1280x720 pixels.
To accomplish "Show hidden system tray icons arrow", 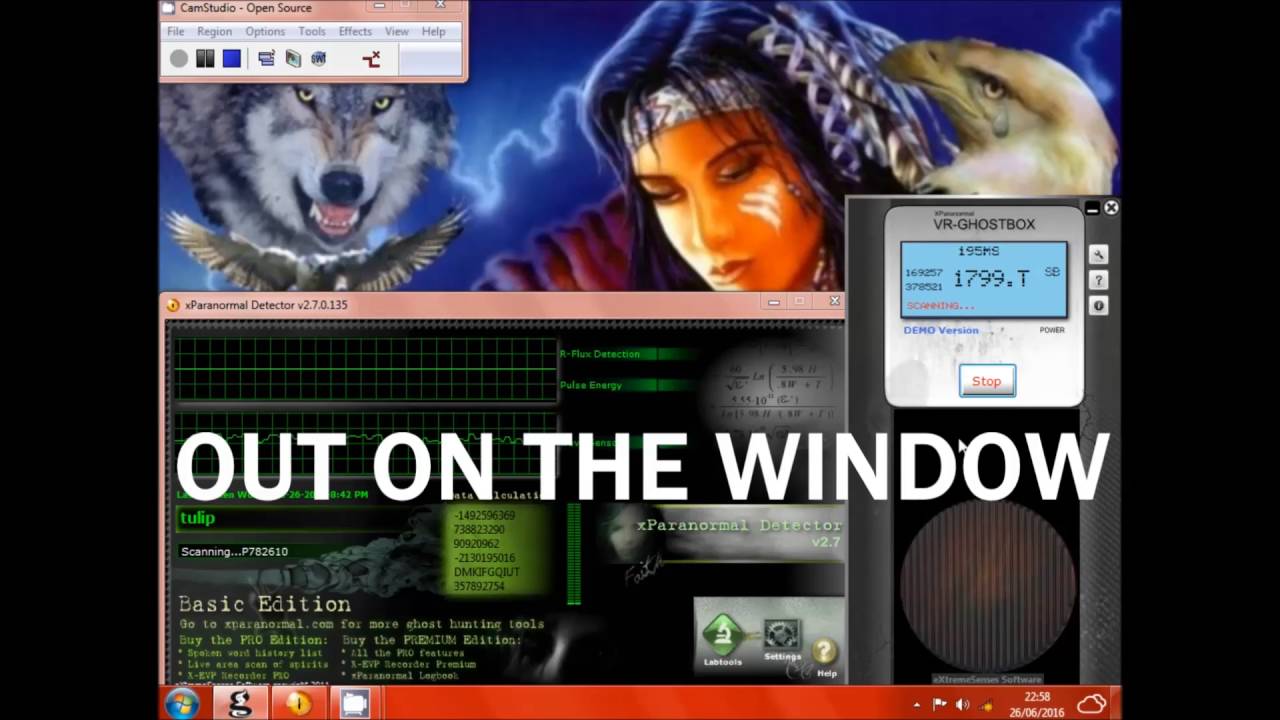I will (917, 704).
